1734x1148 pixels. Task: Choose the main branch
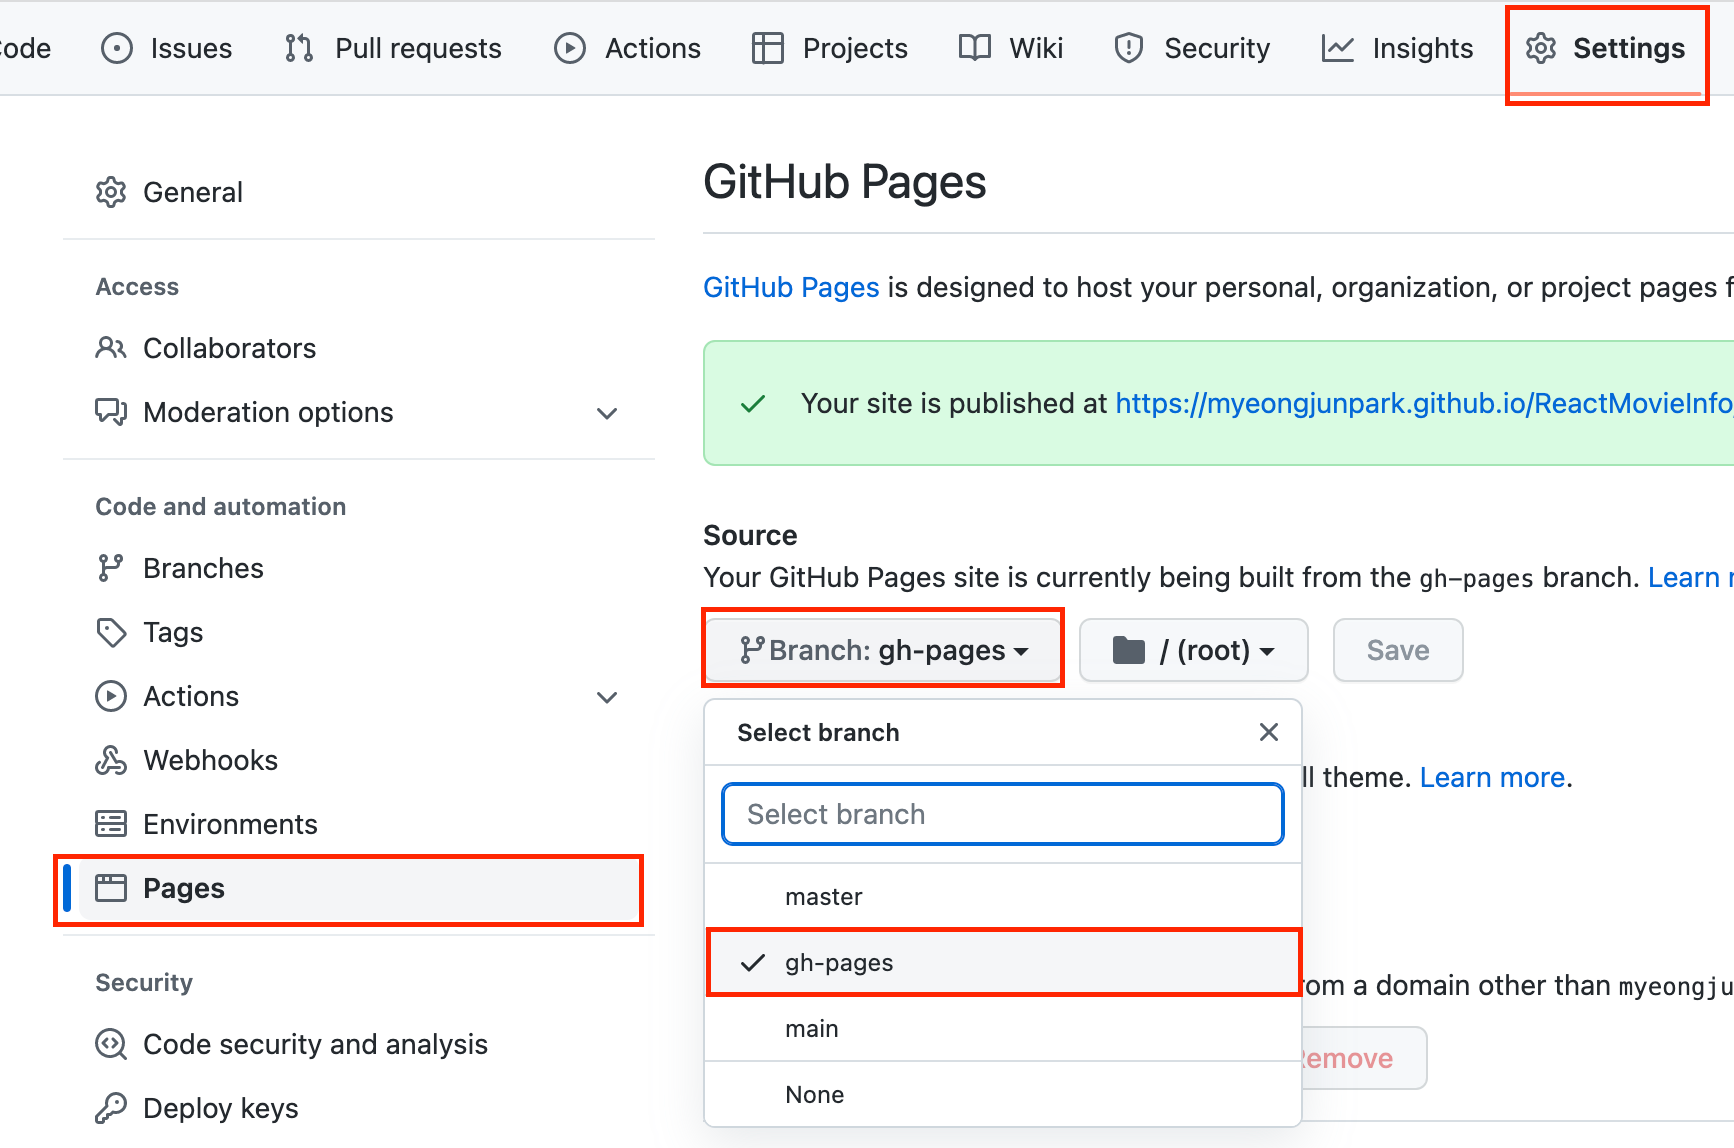tap(1003, 1029)
